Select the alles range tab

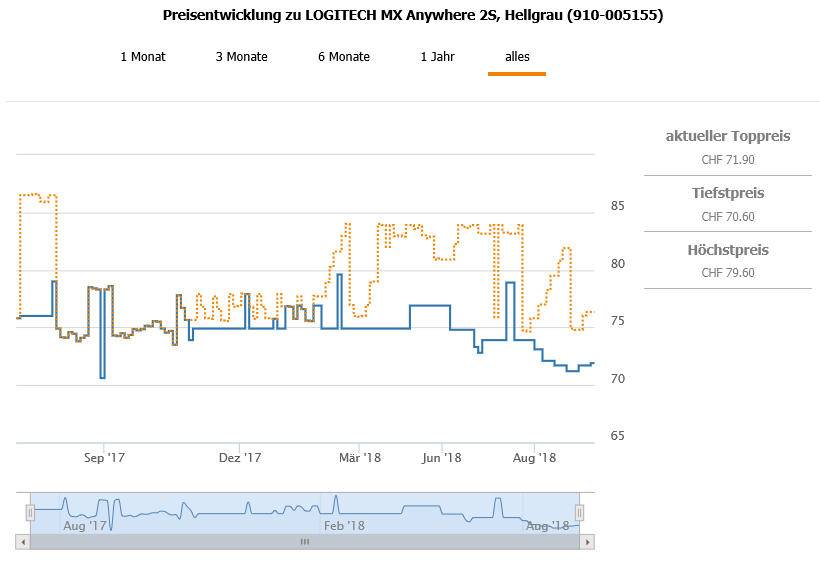click(517, 57)
